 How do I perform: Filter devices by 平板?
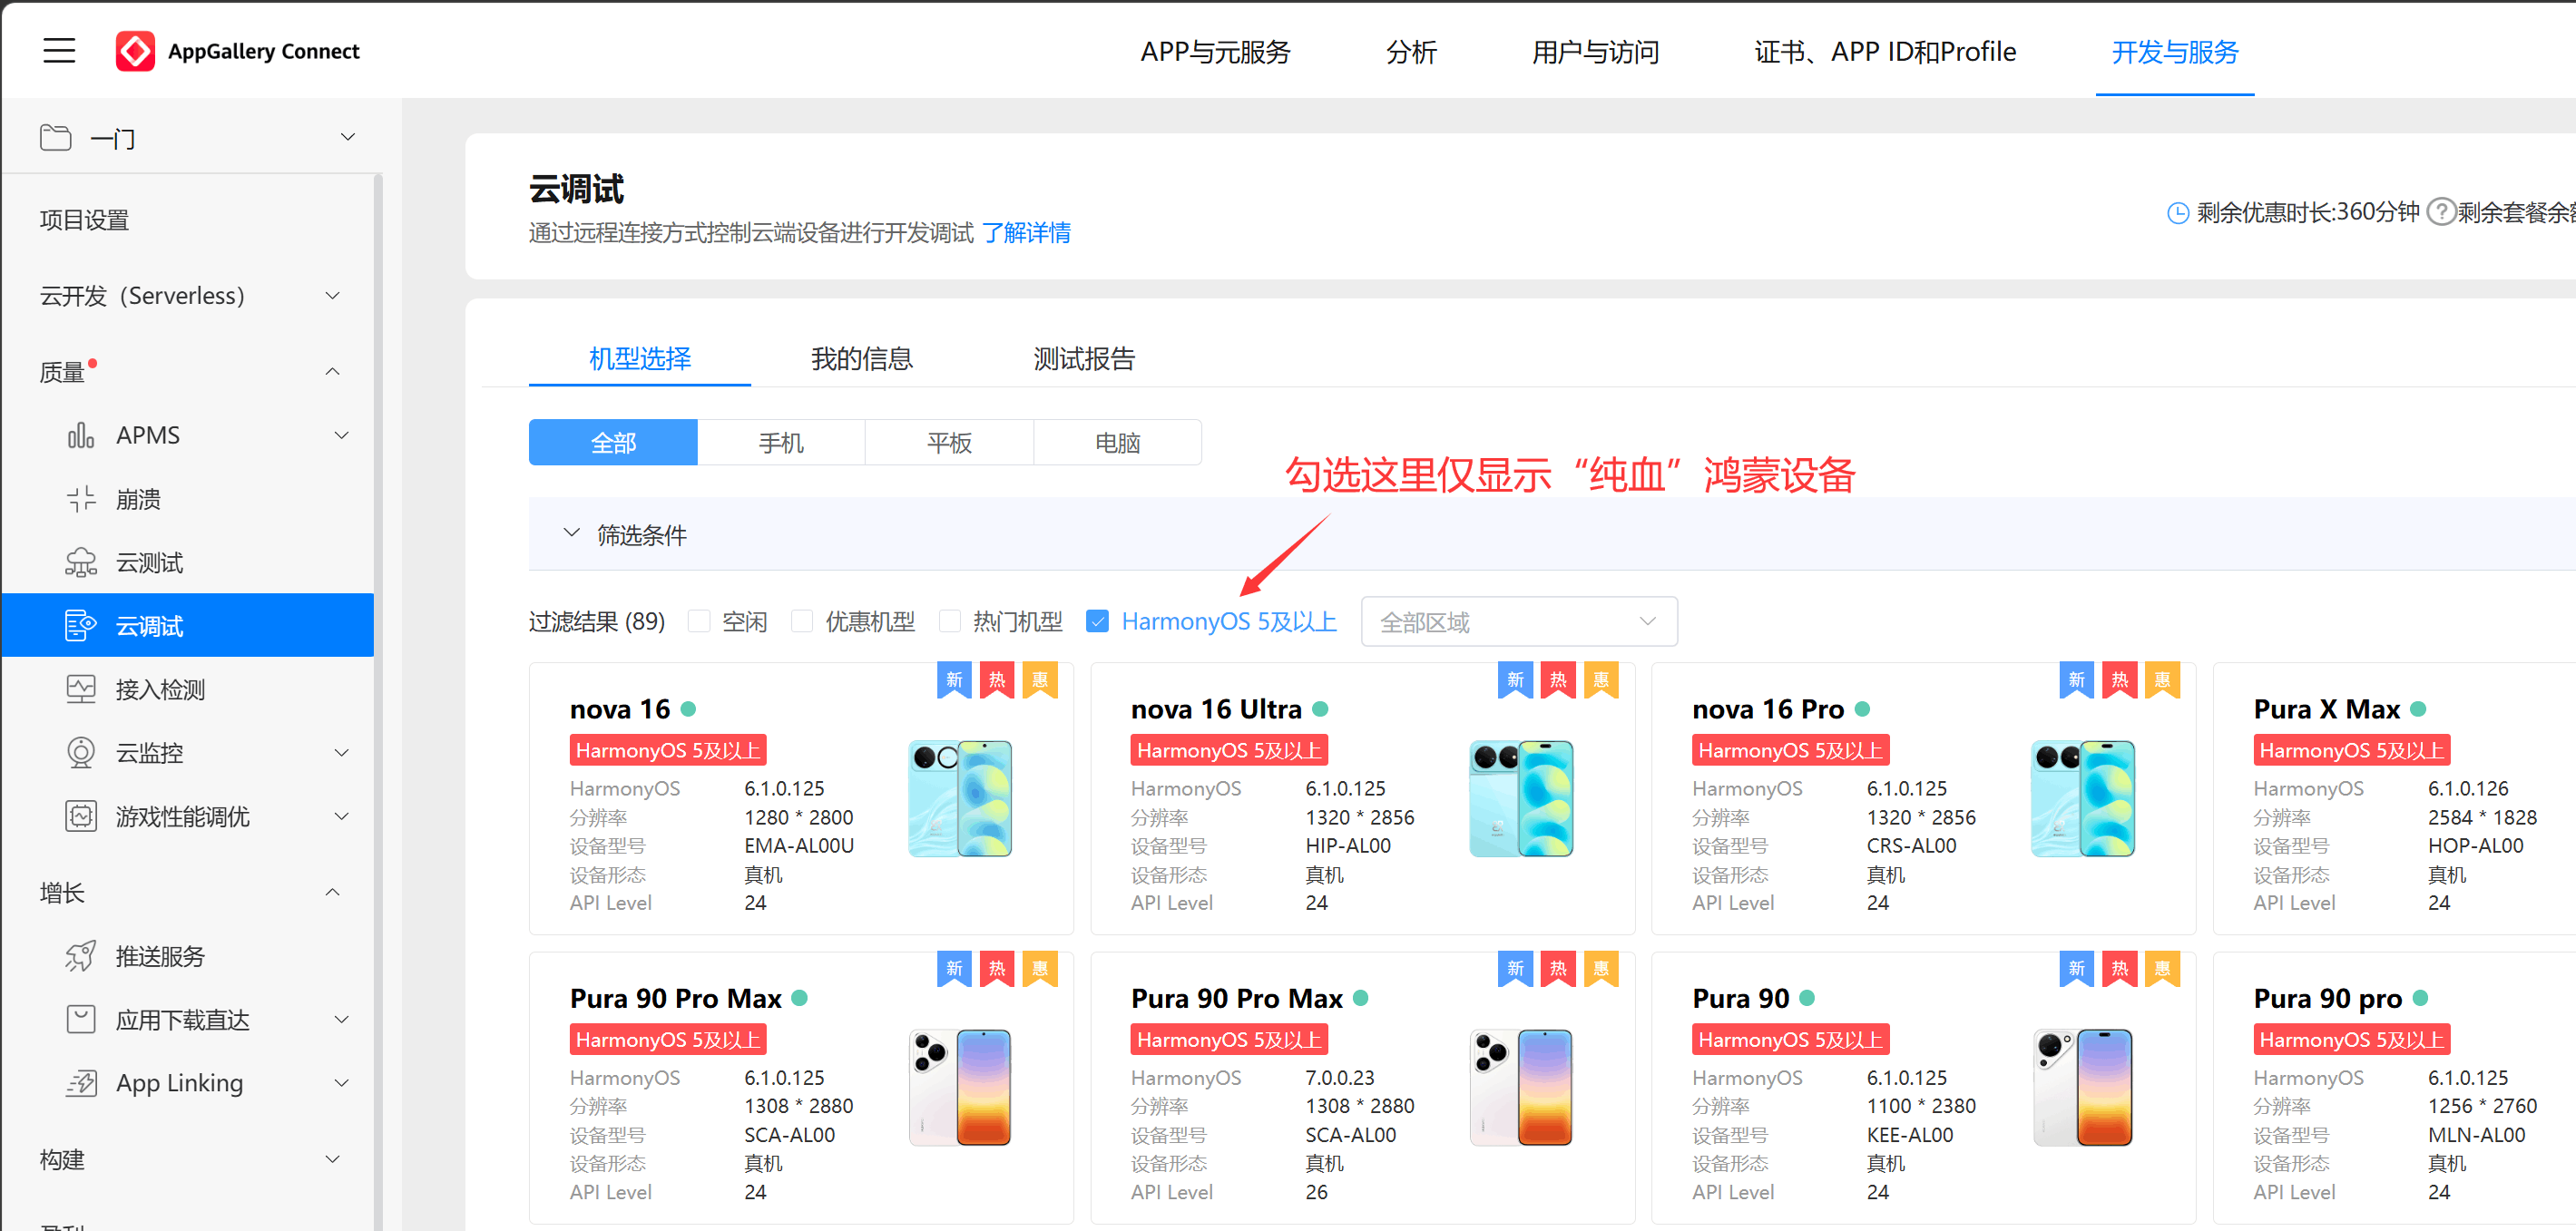pyautogui.click(x=949, y=442)
